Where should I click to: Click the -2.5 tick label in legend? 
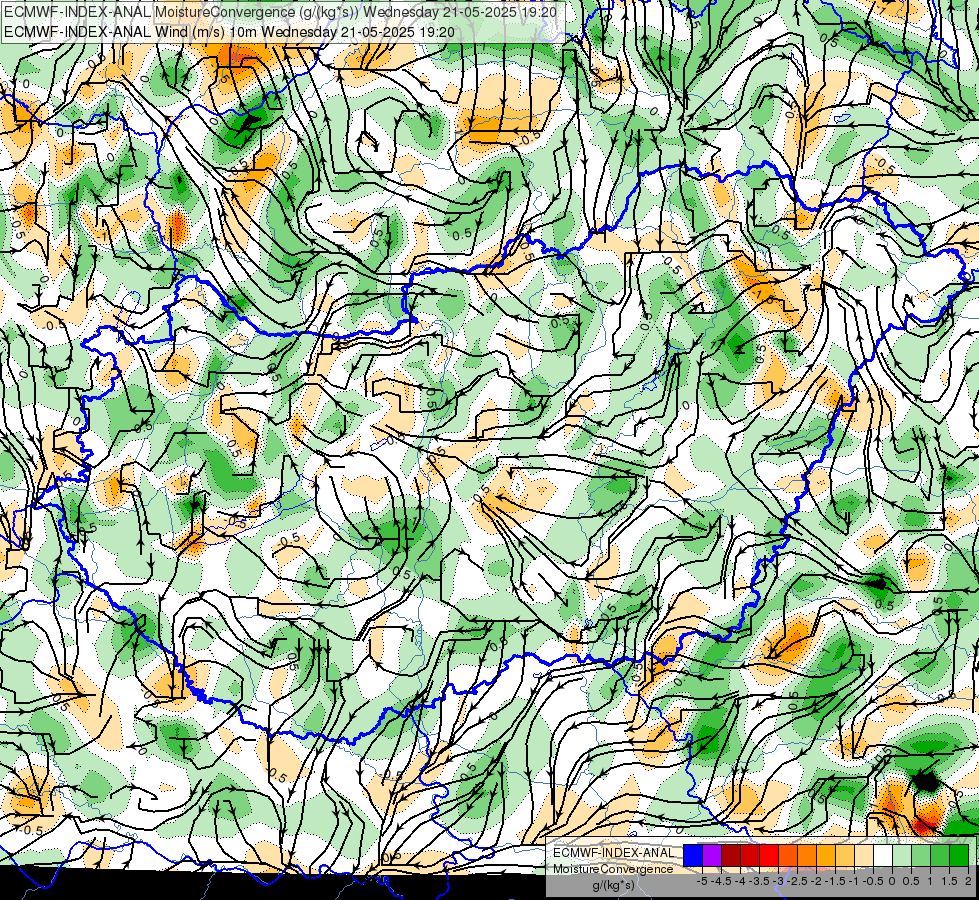coord(797,881)
